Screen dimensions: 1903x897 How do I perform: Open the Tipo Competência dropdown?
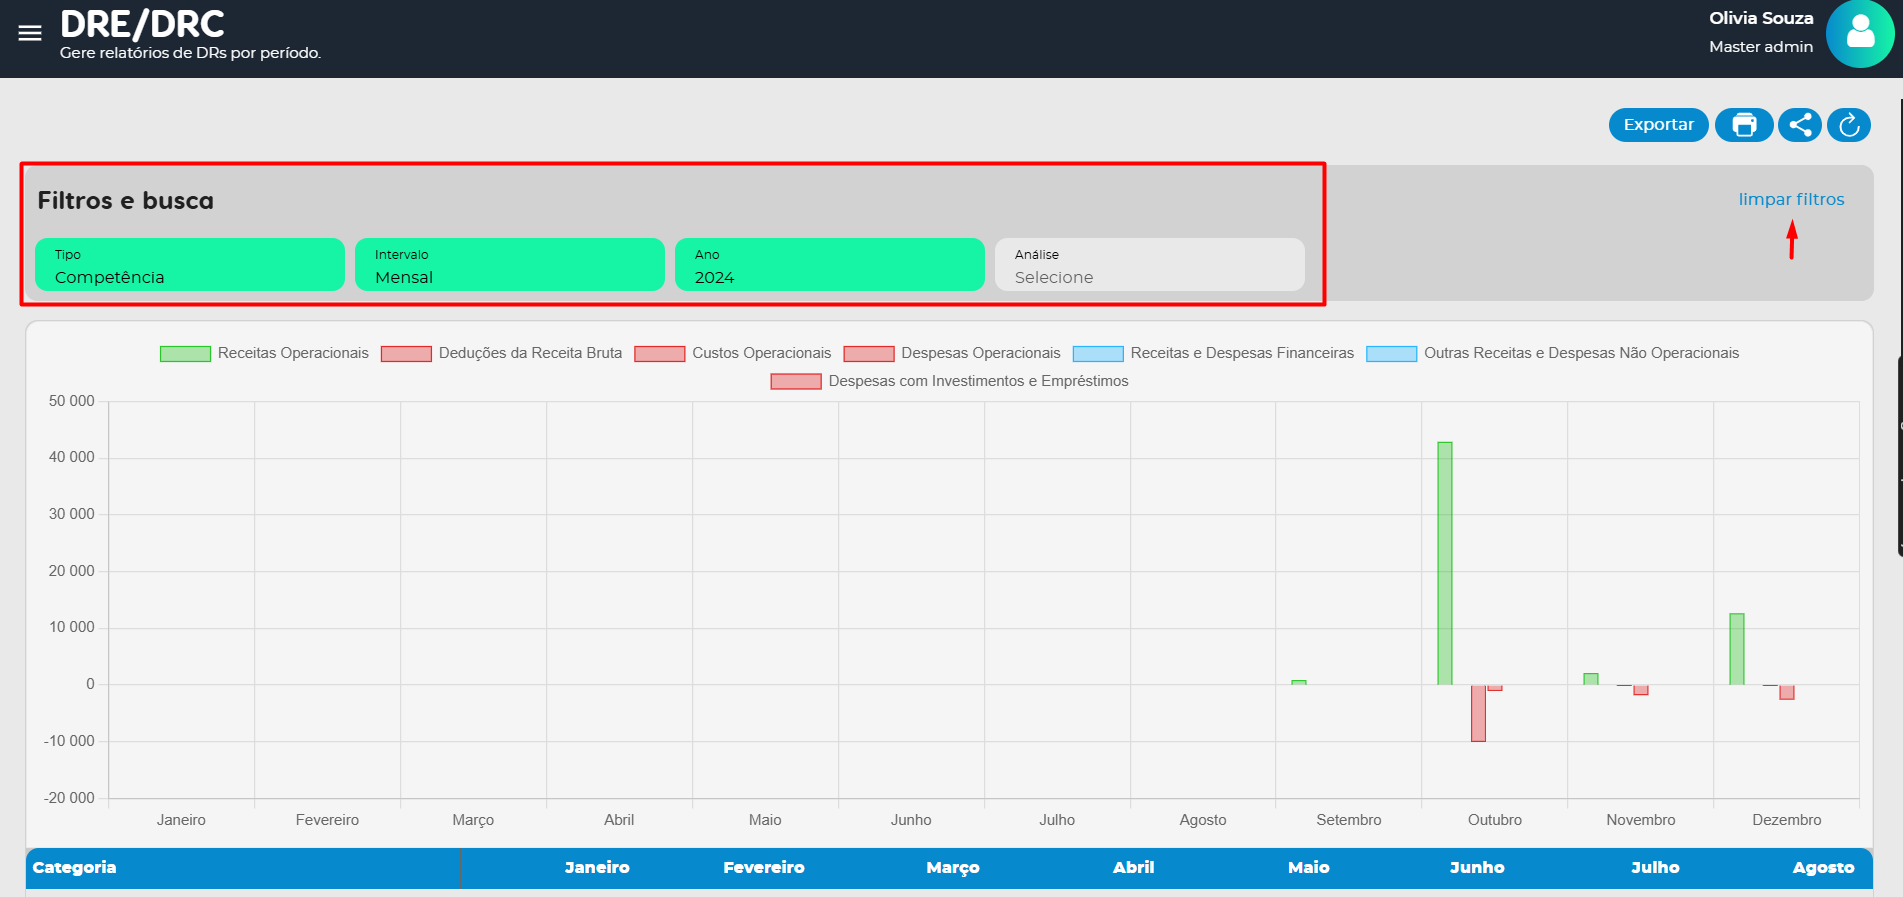pos(190,265)
